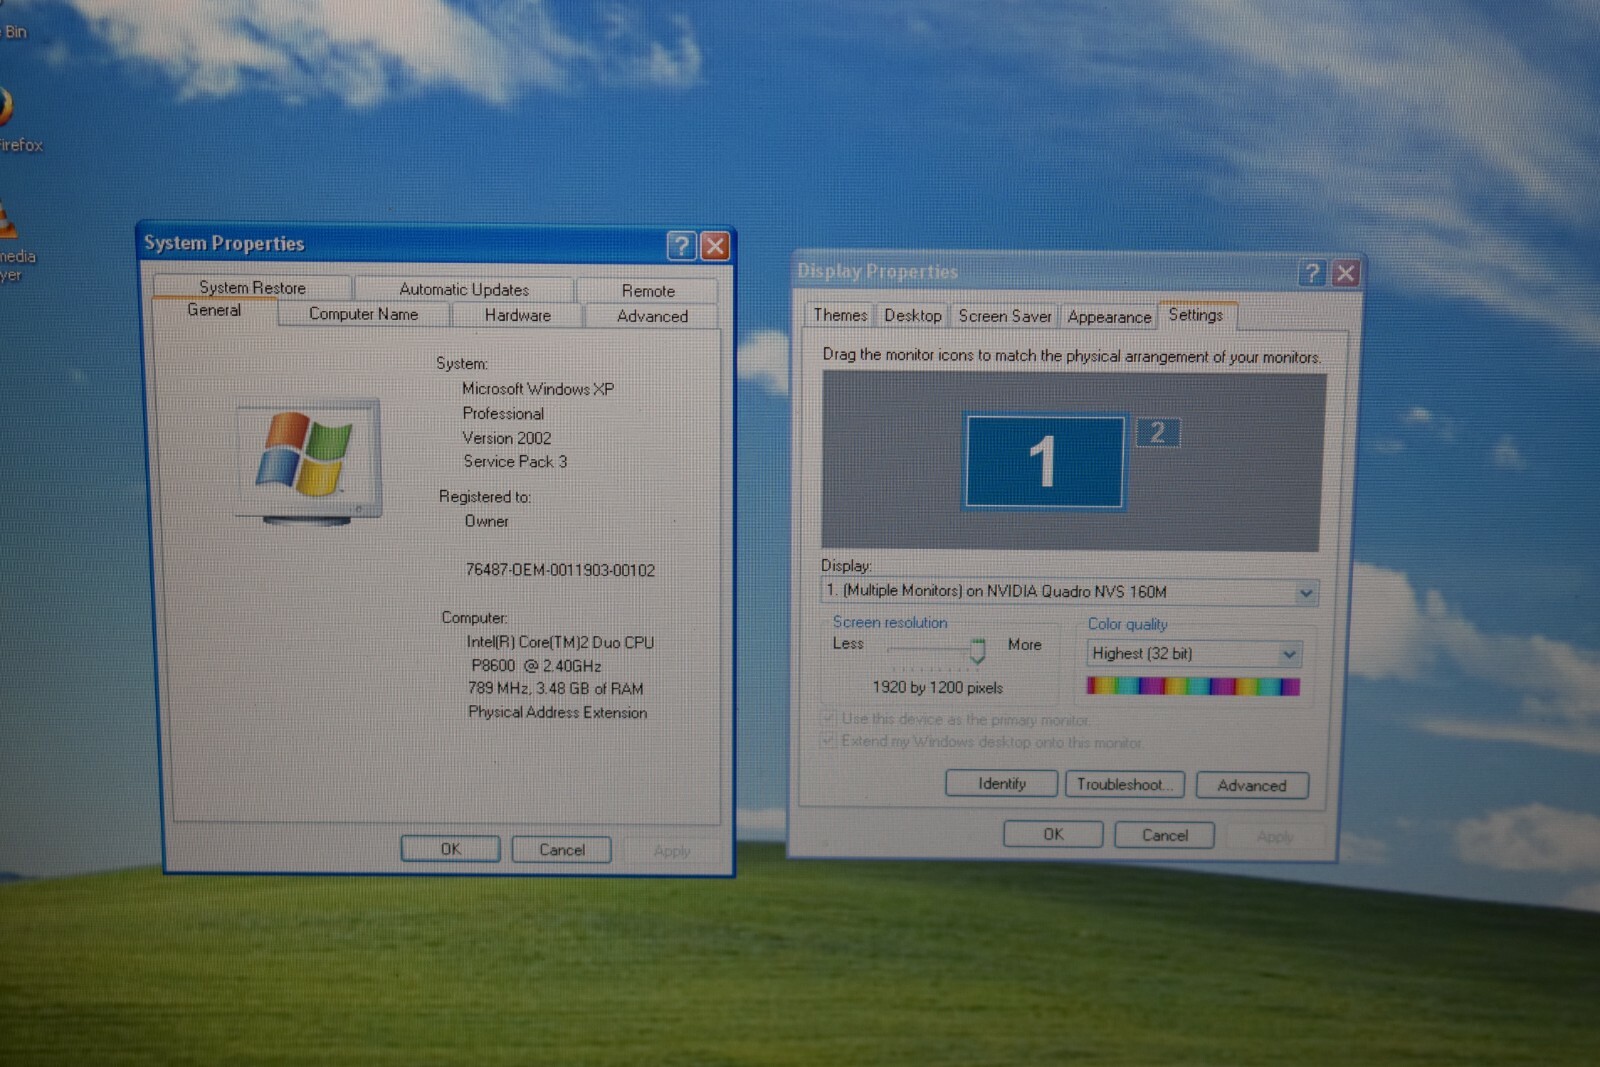Screen dimensions: 1600x1067
Task: Click the product ID 76487-OEM-0011903-00102
Action: click(x=560, y=570)
